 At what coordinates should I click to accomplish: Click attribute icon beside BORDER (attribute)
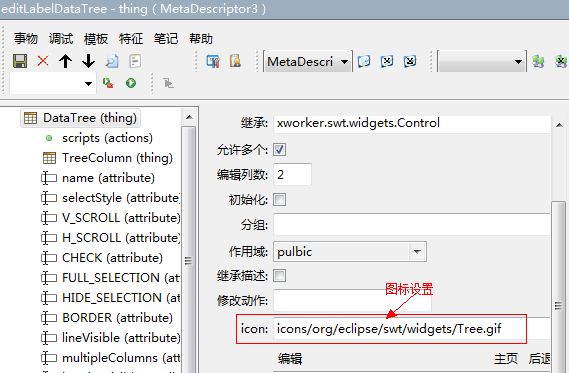[49, 317]
